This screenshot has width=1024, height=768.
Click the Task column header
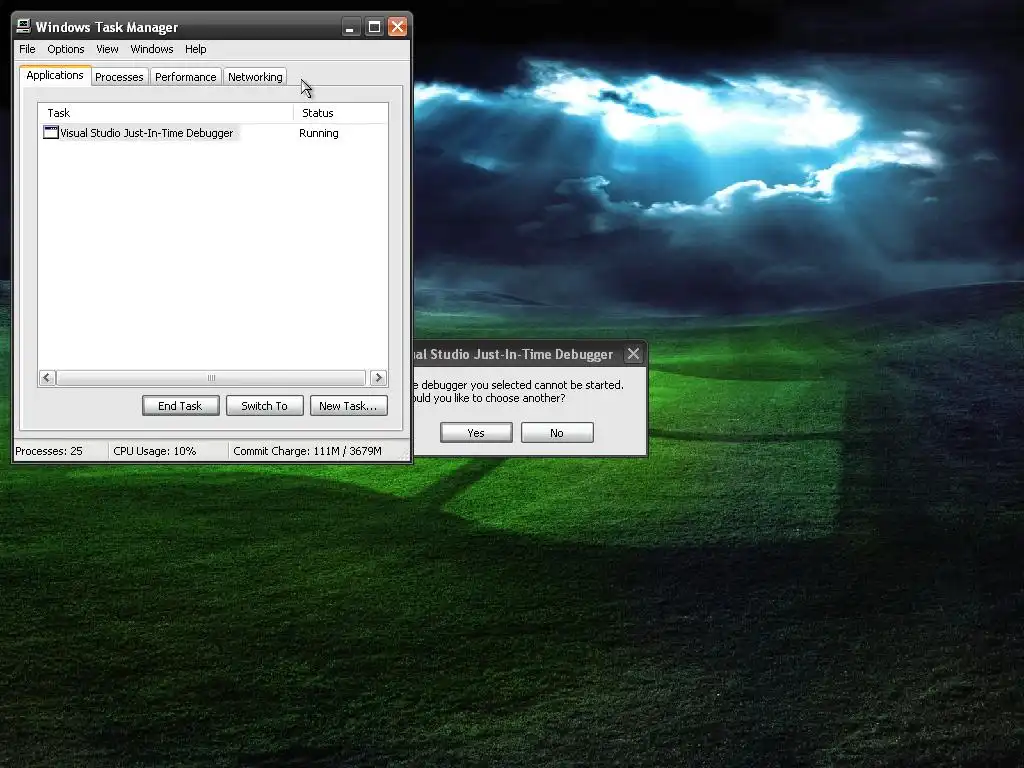pyautogui.click(x=166, y=113)
